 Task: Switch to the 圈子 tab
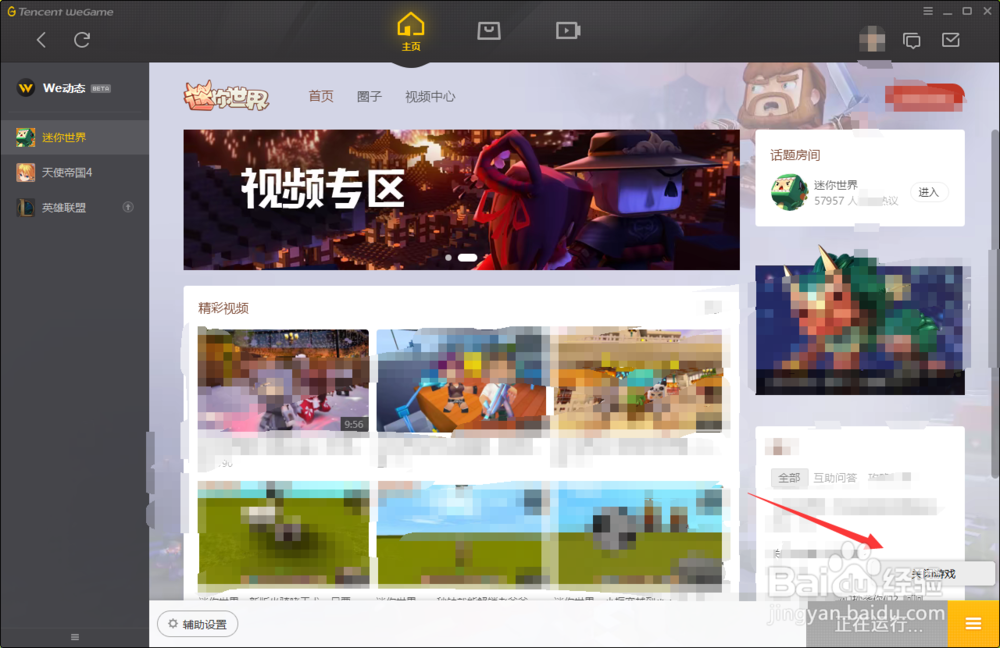coord(369,96)
